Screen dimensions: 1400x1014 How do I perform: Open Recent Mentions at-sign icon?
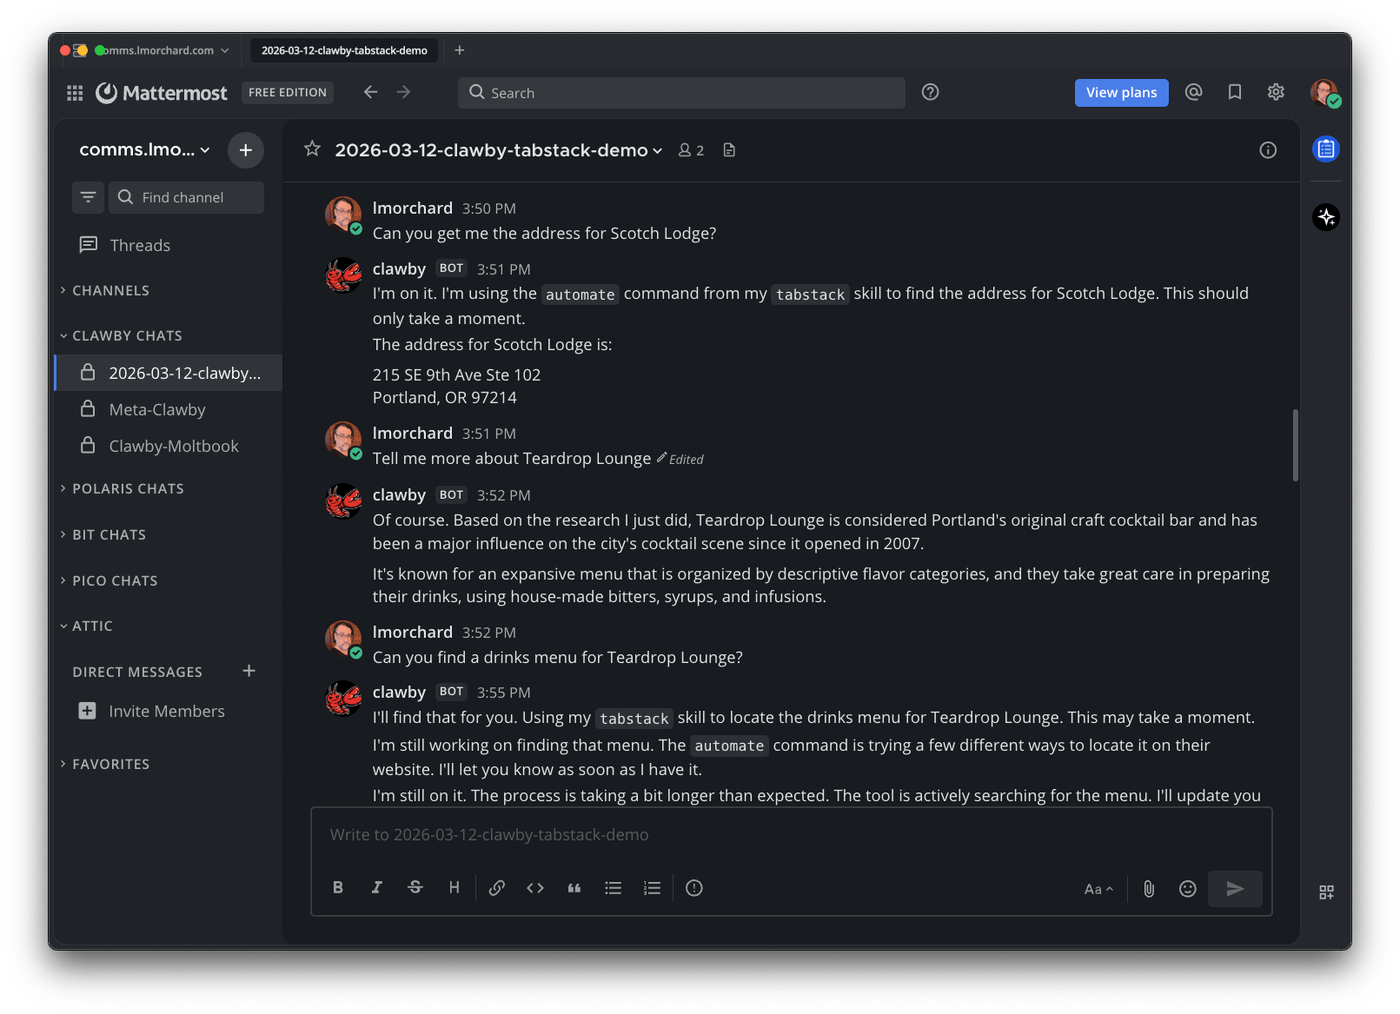pos(1193,92)
